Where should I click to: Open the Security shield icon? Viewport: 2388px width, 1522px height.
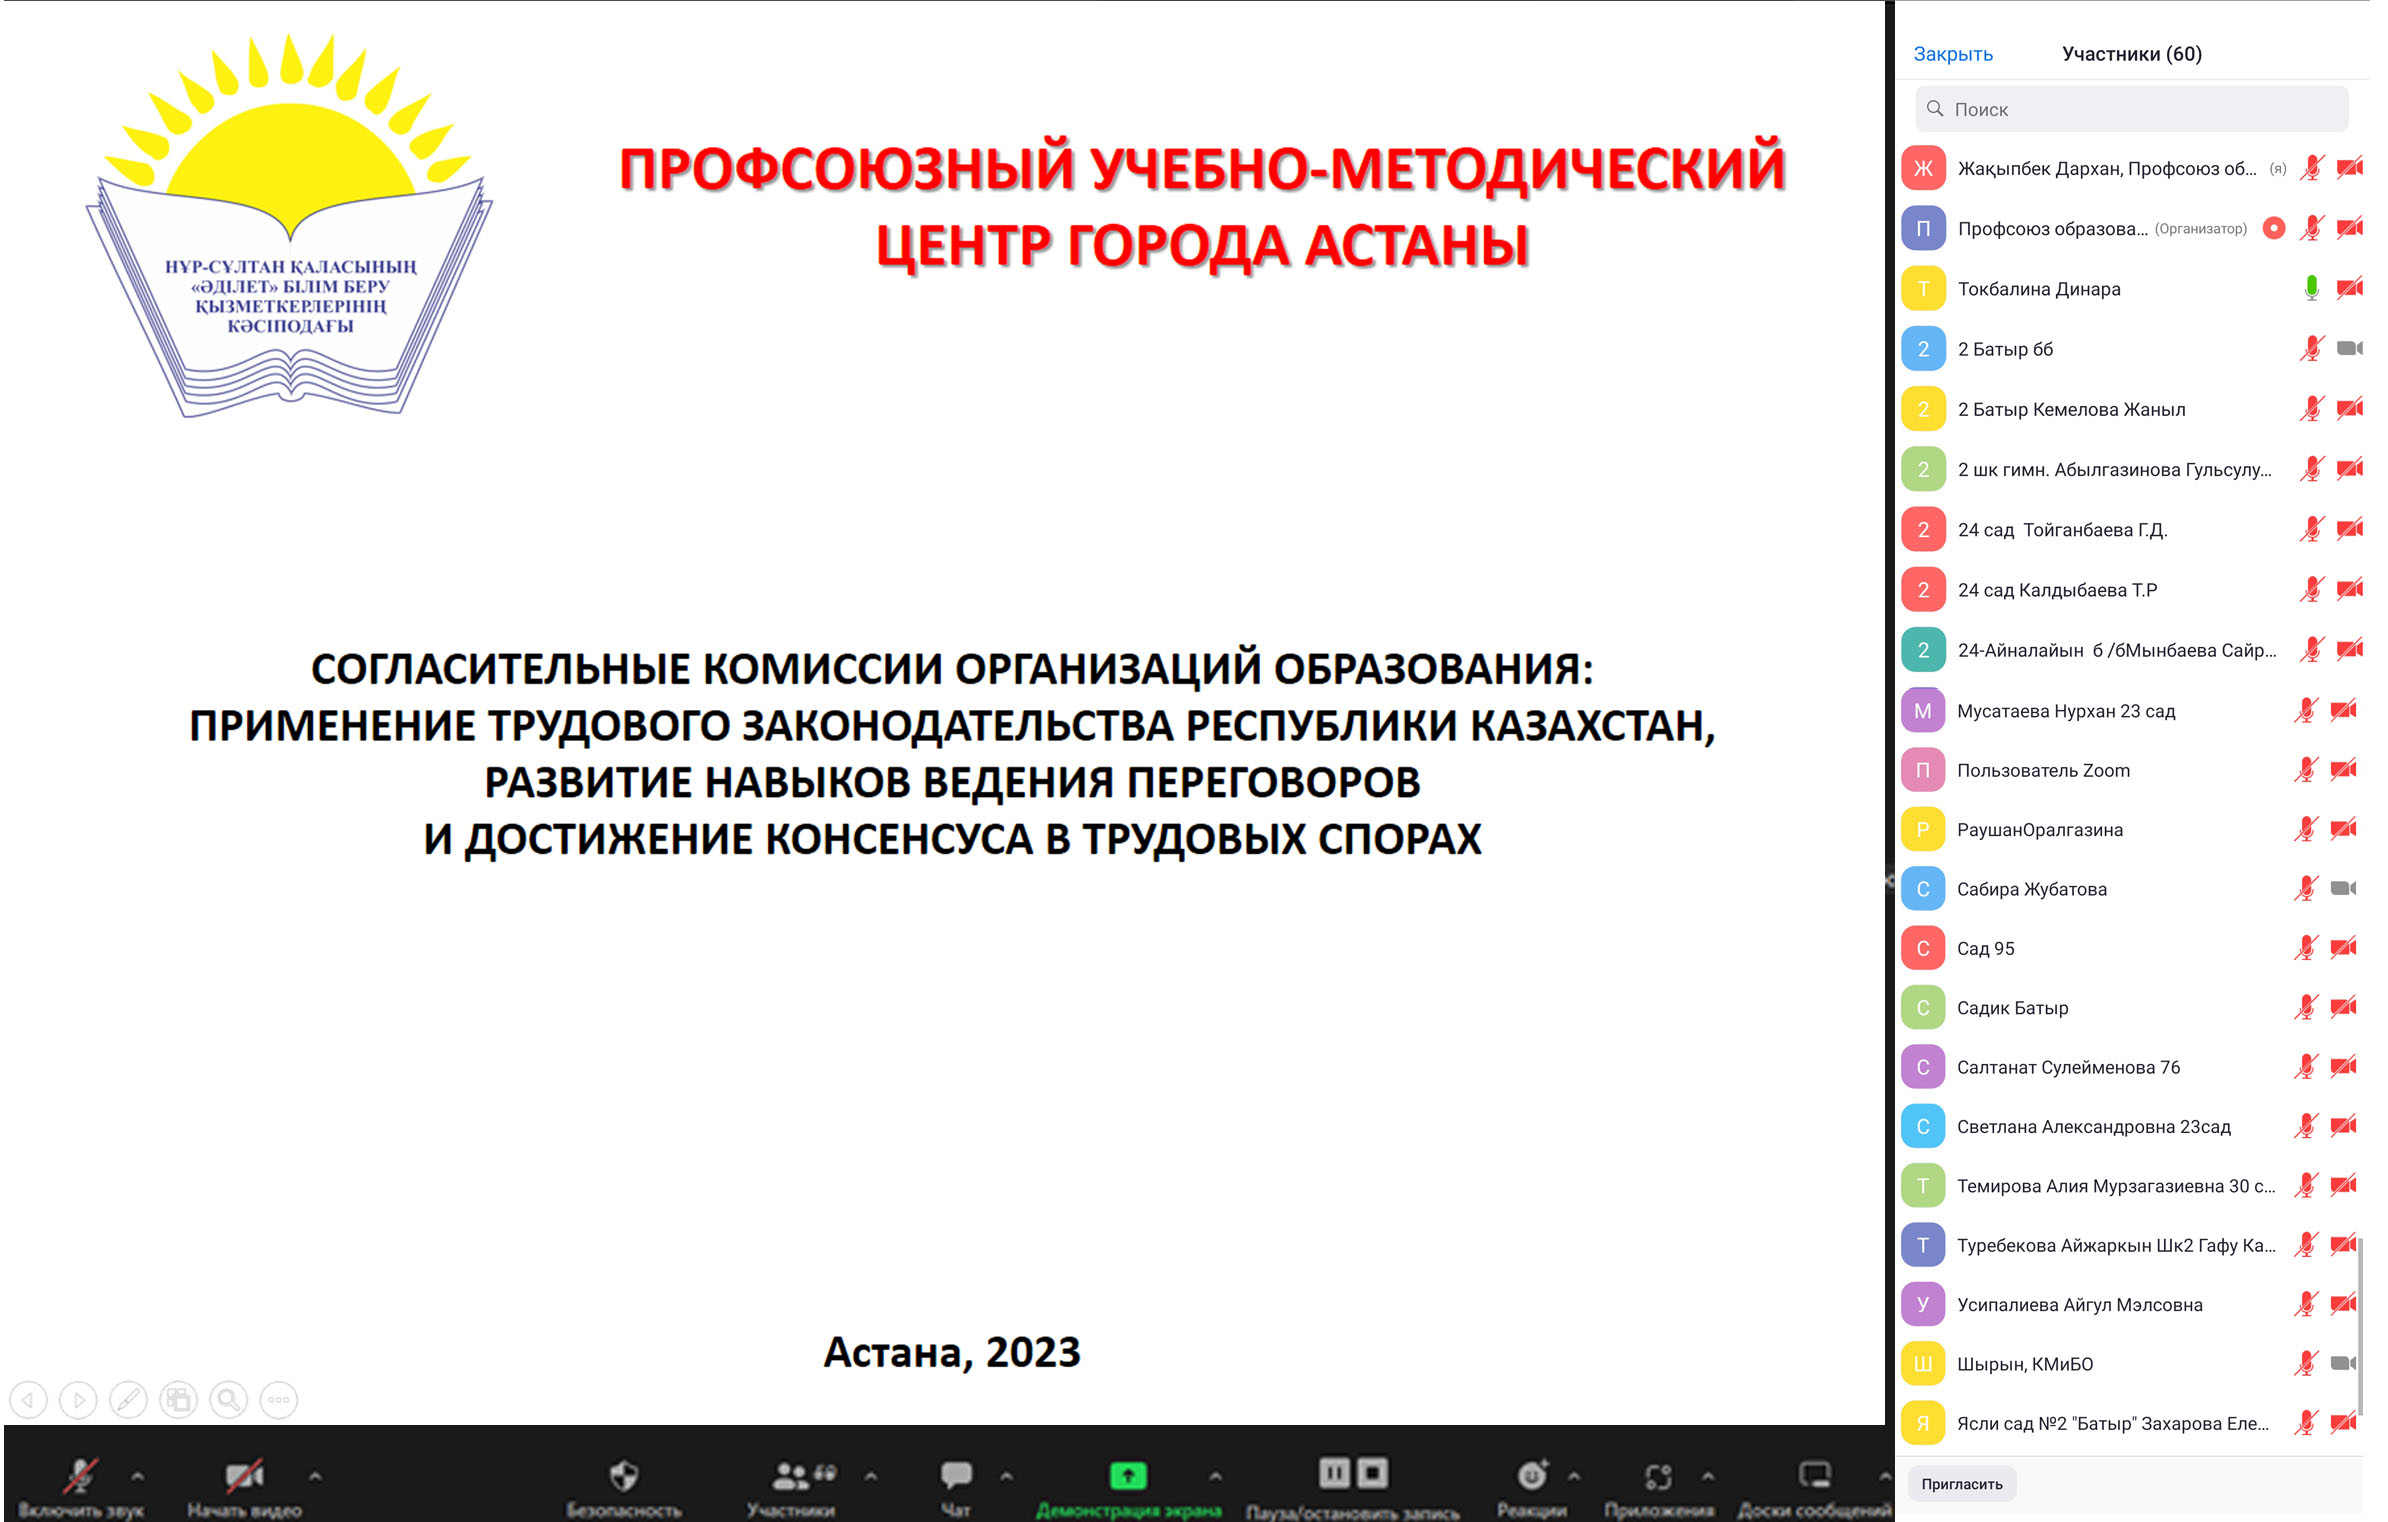tap(624, 1474)
